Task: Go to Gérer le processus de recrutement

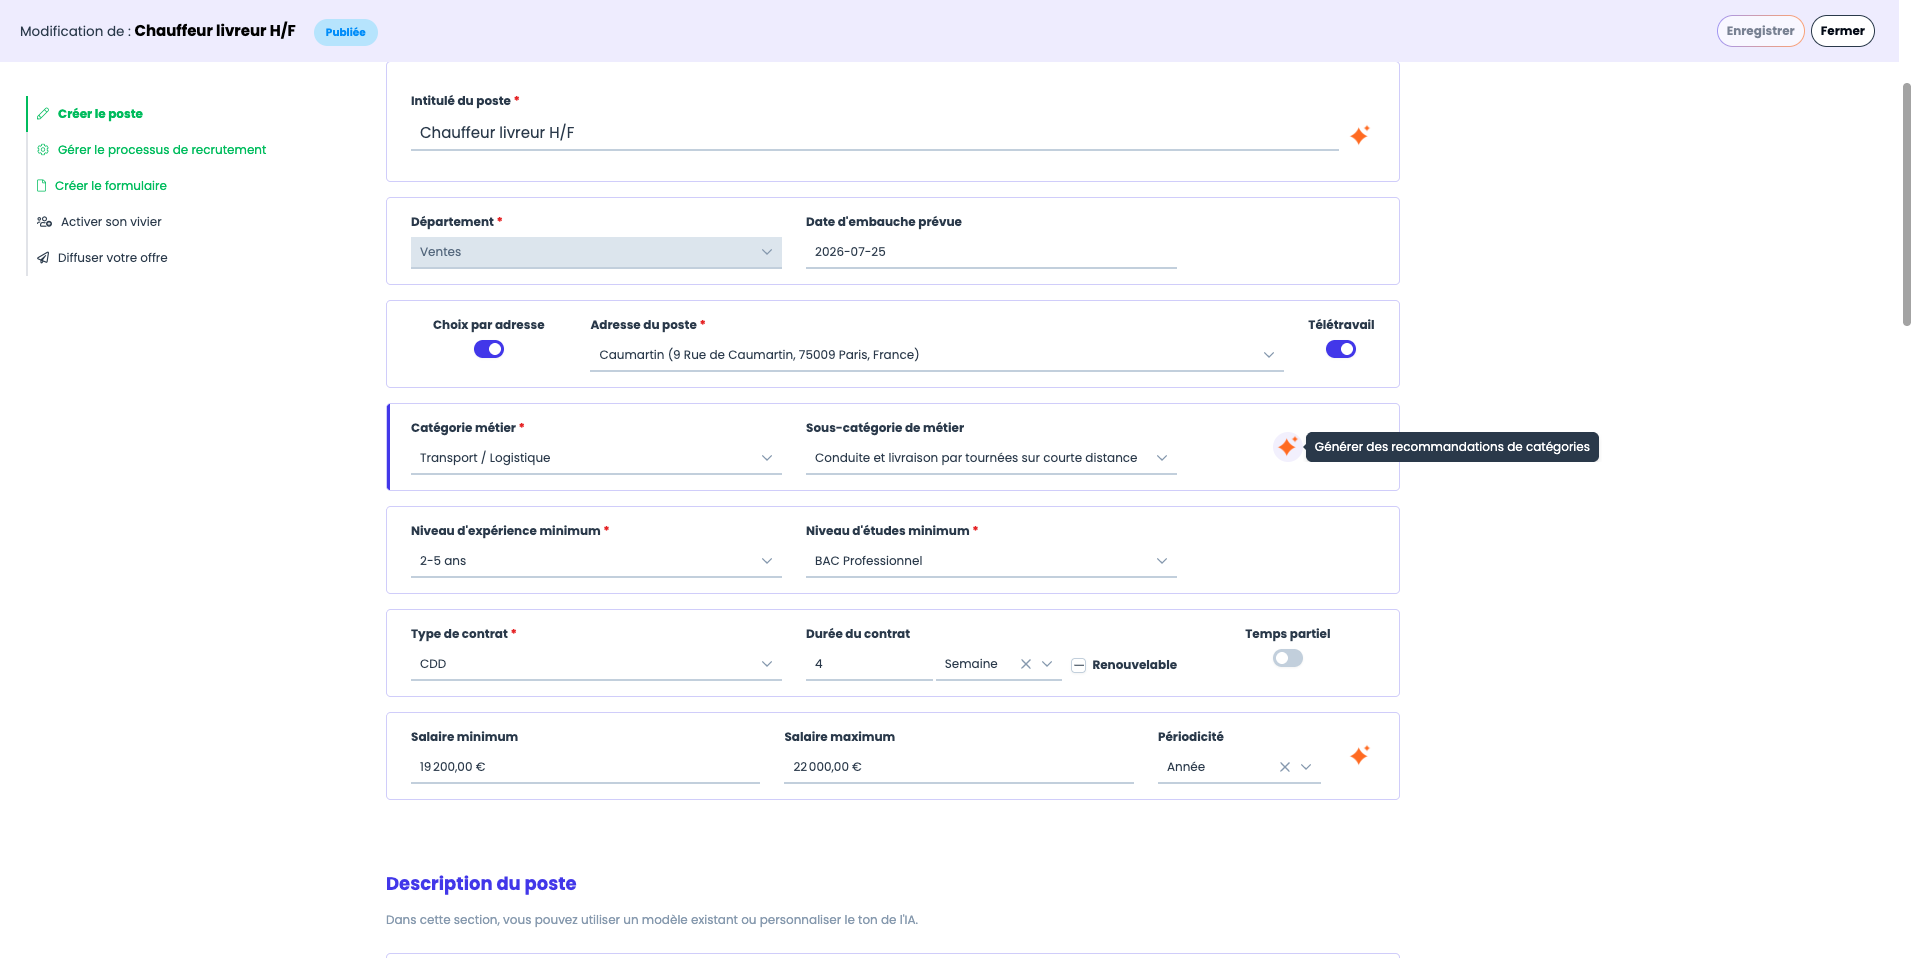Action: click(x=162, y=150)
